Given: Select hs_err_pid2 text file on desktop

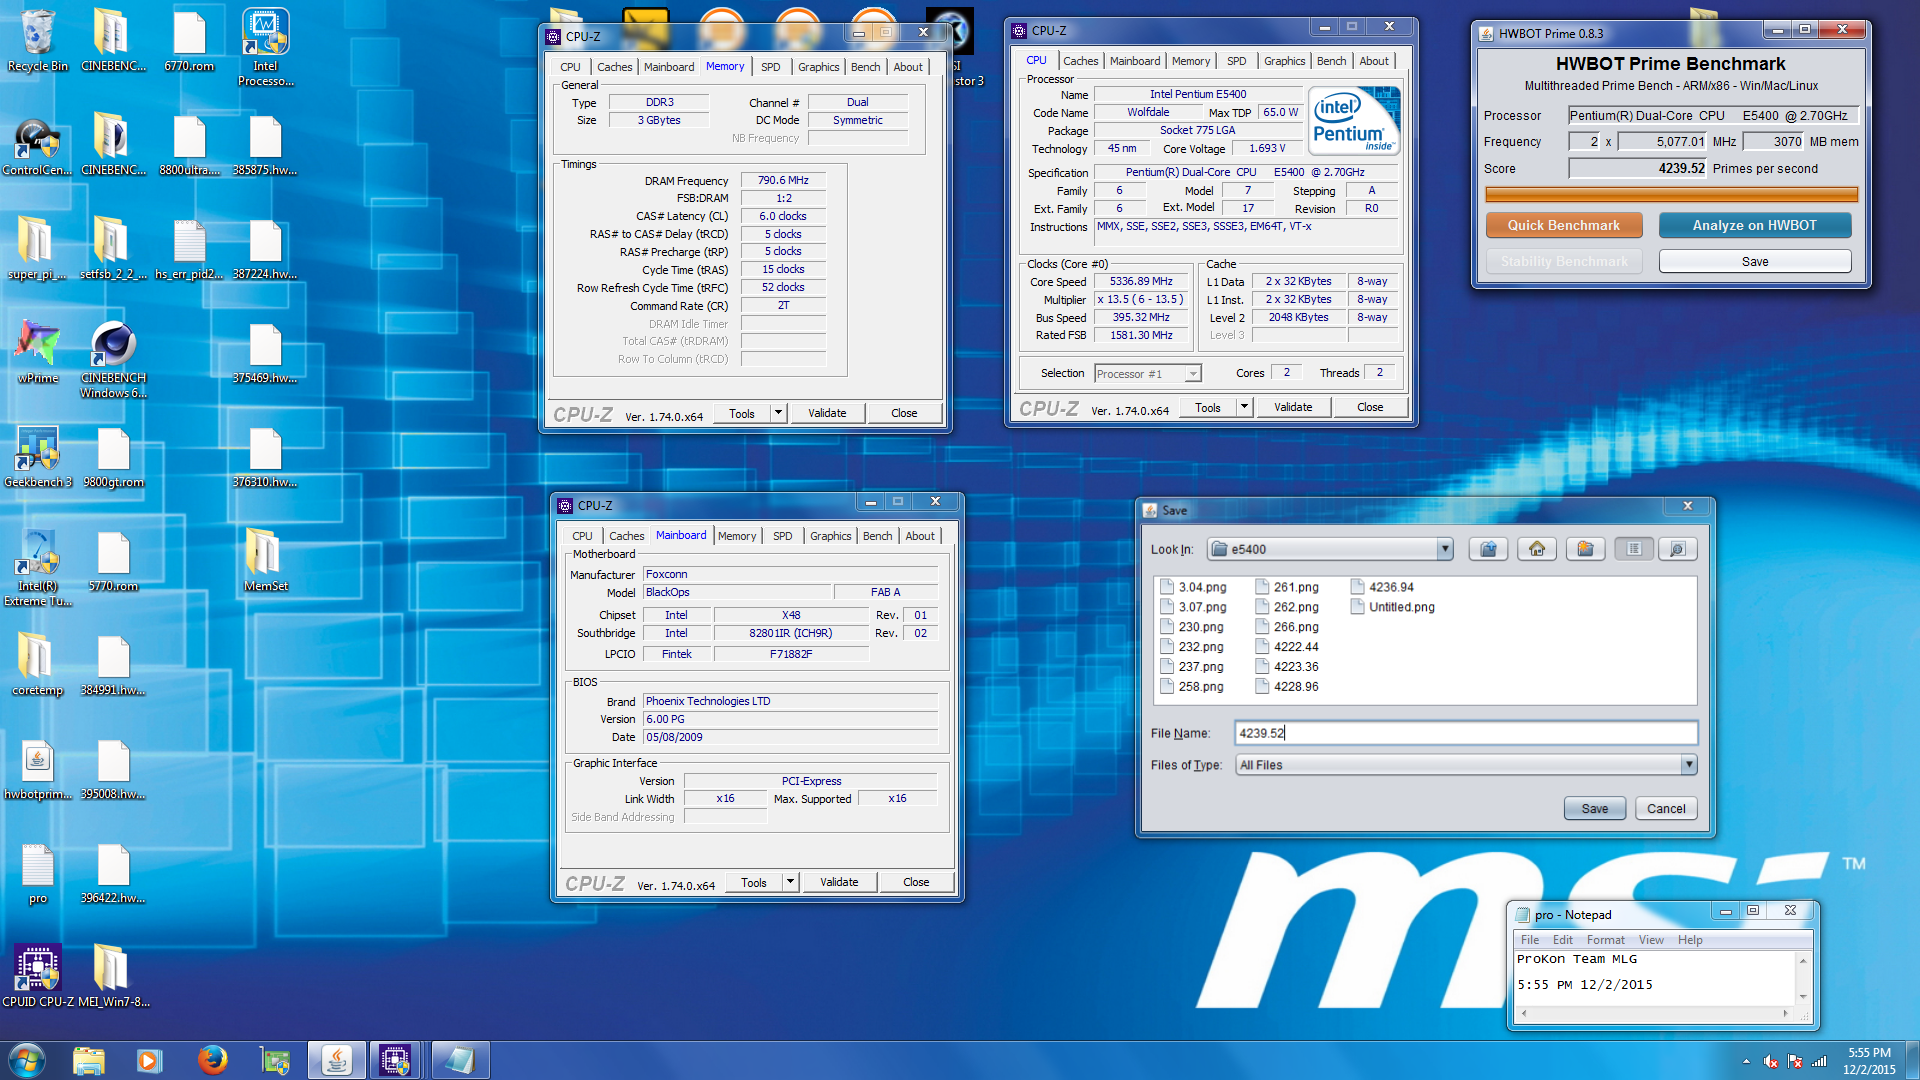Looking at the screenshot, I should click(x=189, y=250).
